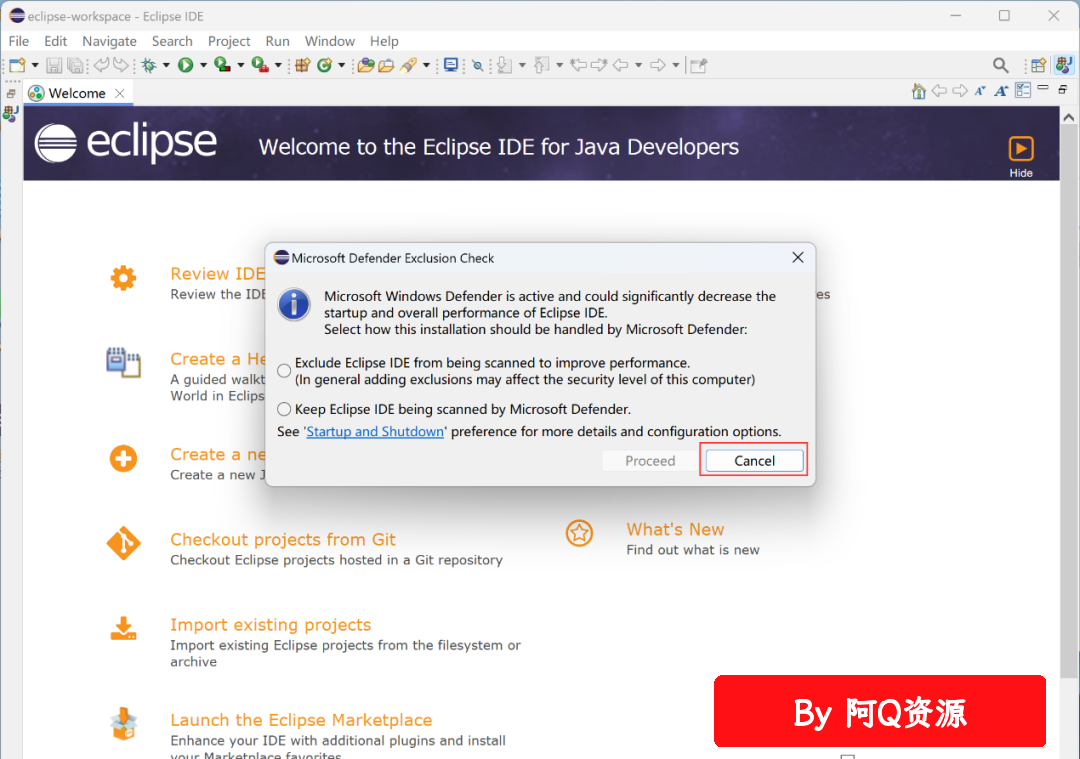Screen dimensions: 1080x759
Task: Click the Restore Welcome view icon
Action: tap(1063, 90)
